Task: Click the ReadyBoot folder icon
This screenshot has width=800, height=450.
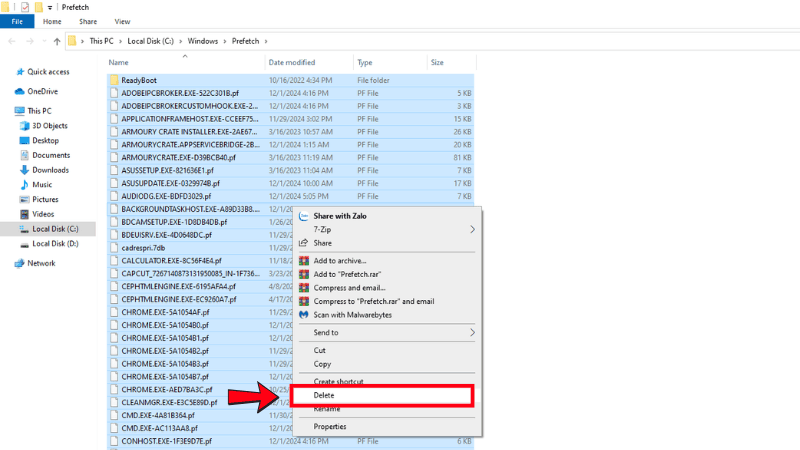Action: click(x=114, y=80)
